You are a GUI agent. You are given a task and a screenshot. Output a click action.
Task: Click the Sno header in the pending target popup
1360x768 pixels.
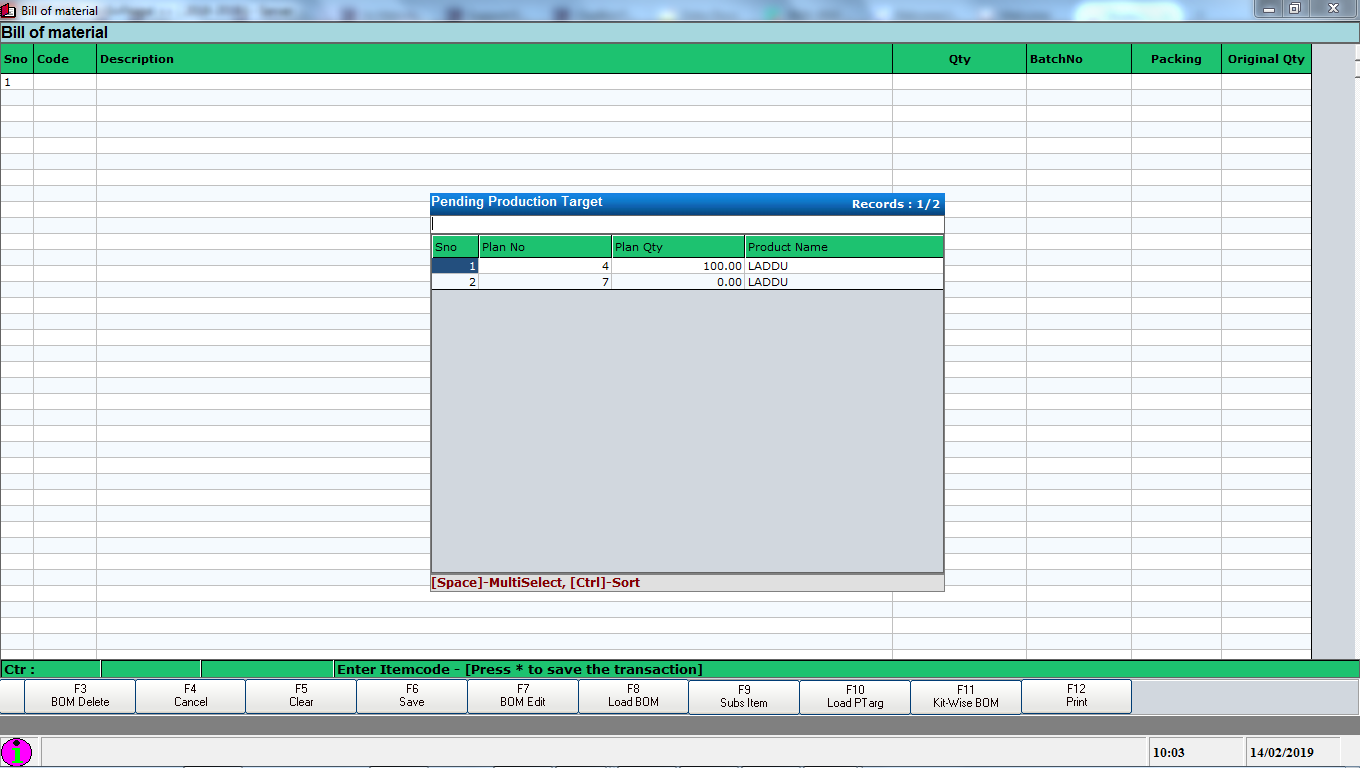pos(455,247)
